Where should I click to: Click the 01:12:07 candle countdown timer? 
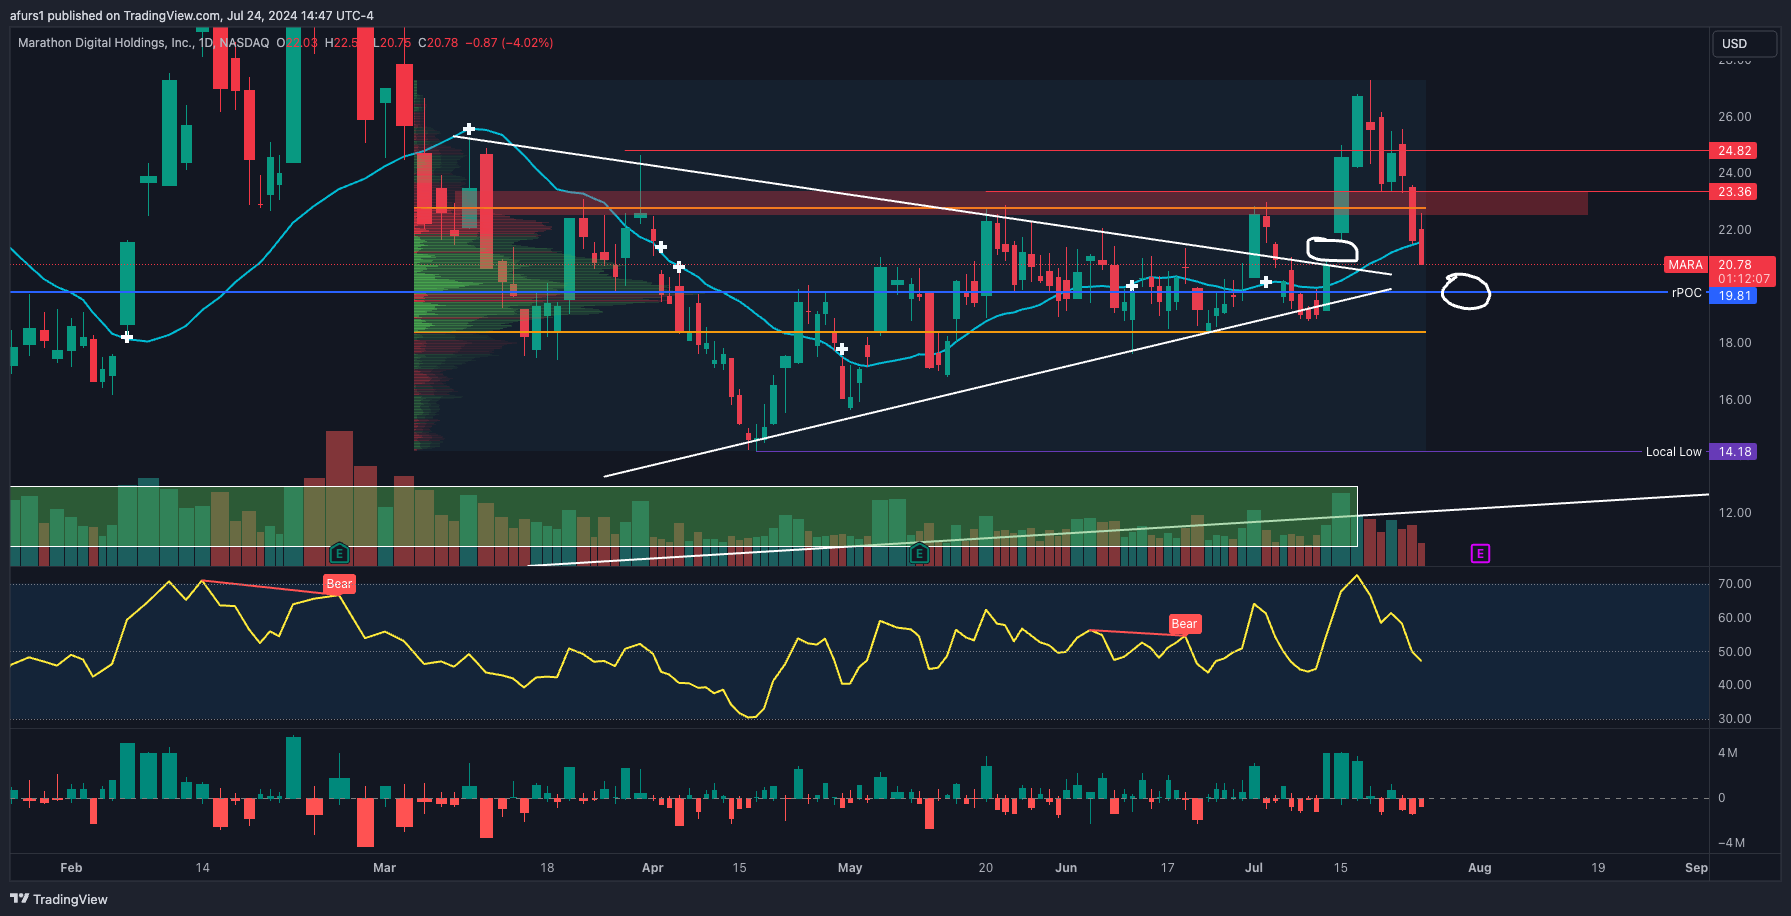(1743, 279)
